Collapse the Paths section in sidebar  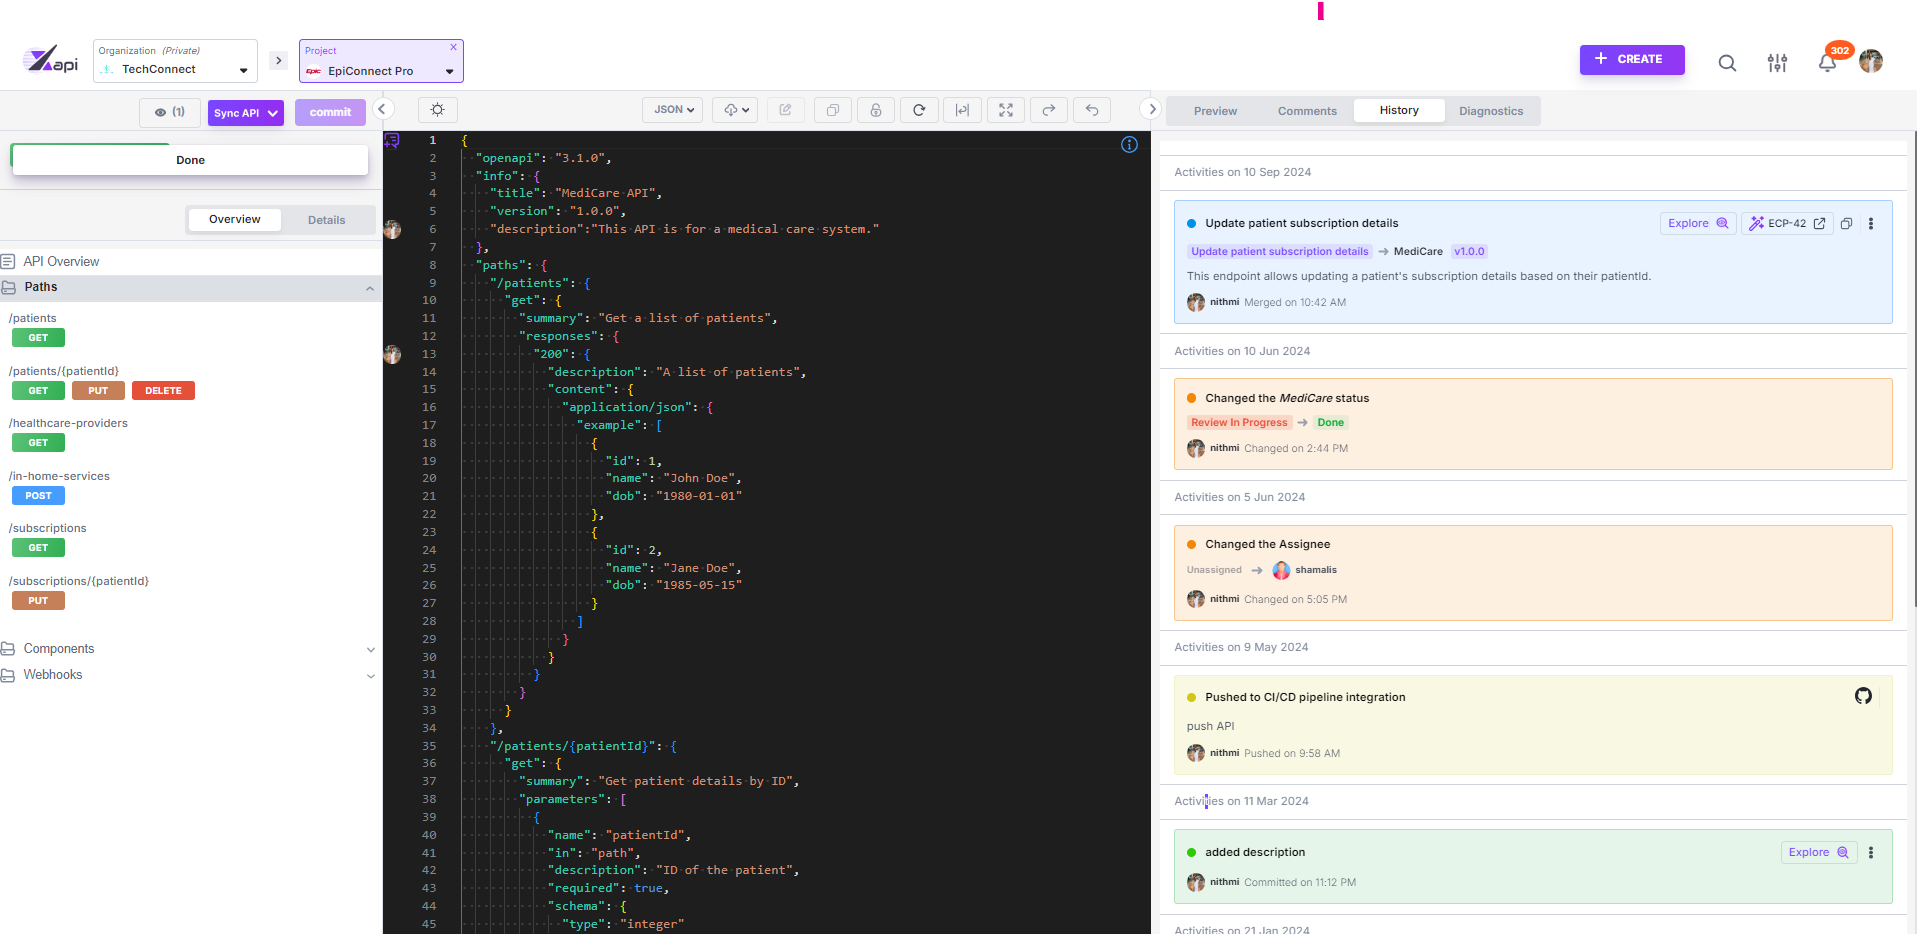pyautogui.click(x=370, y=288)
